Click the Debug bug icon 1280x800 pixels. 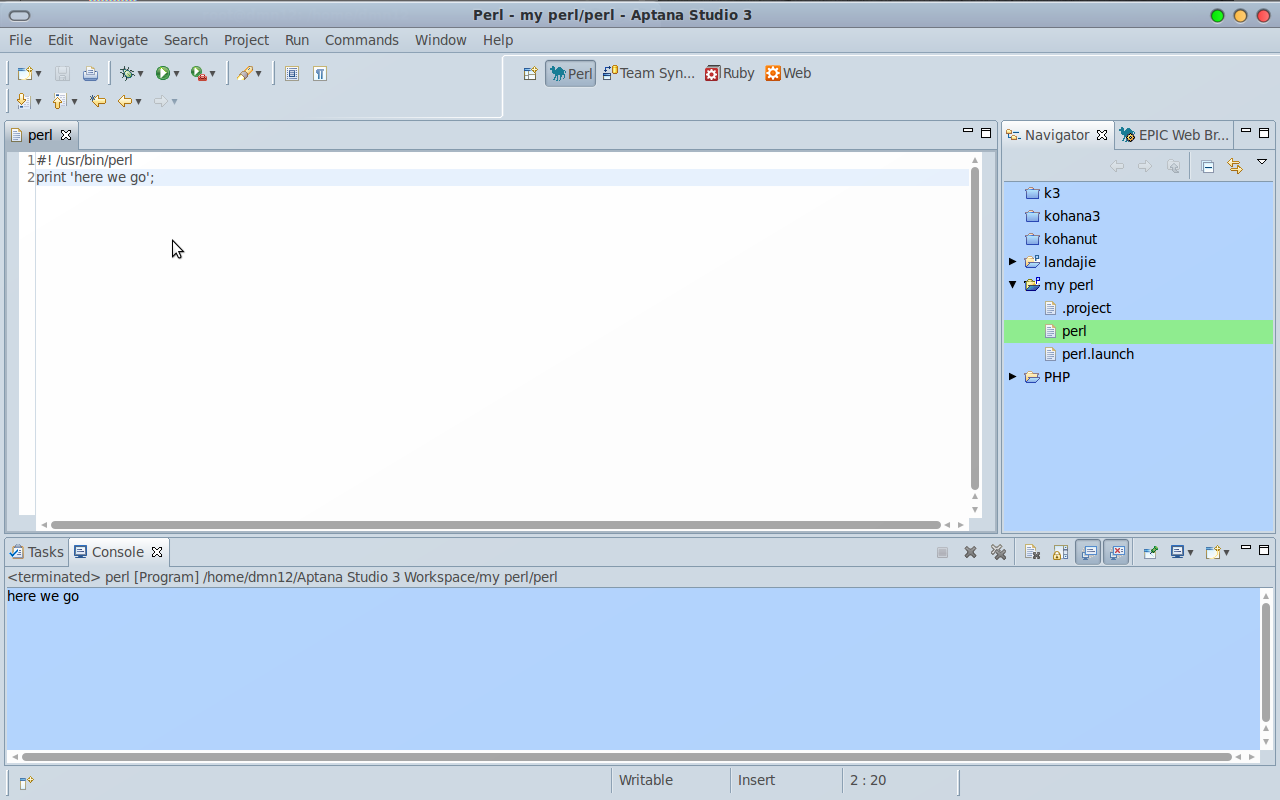click(x=126, y=74)
